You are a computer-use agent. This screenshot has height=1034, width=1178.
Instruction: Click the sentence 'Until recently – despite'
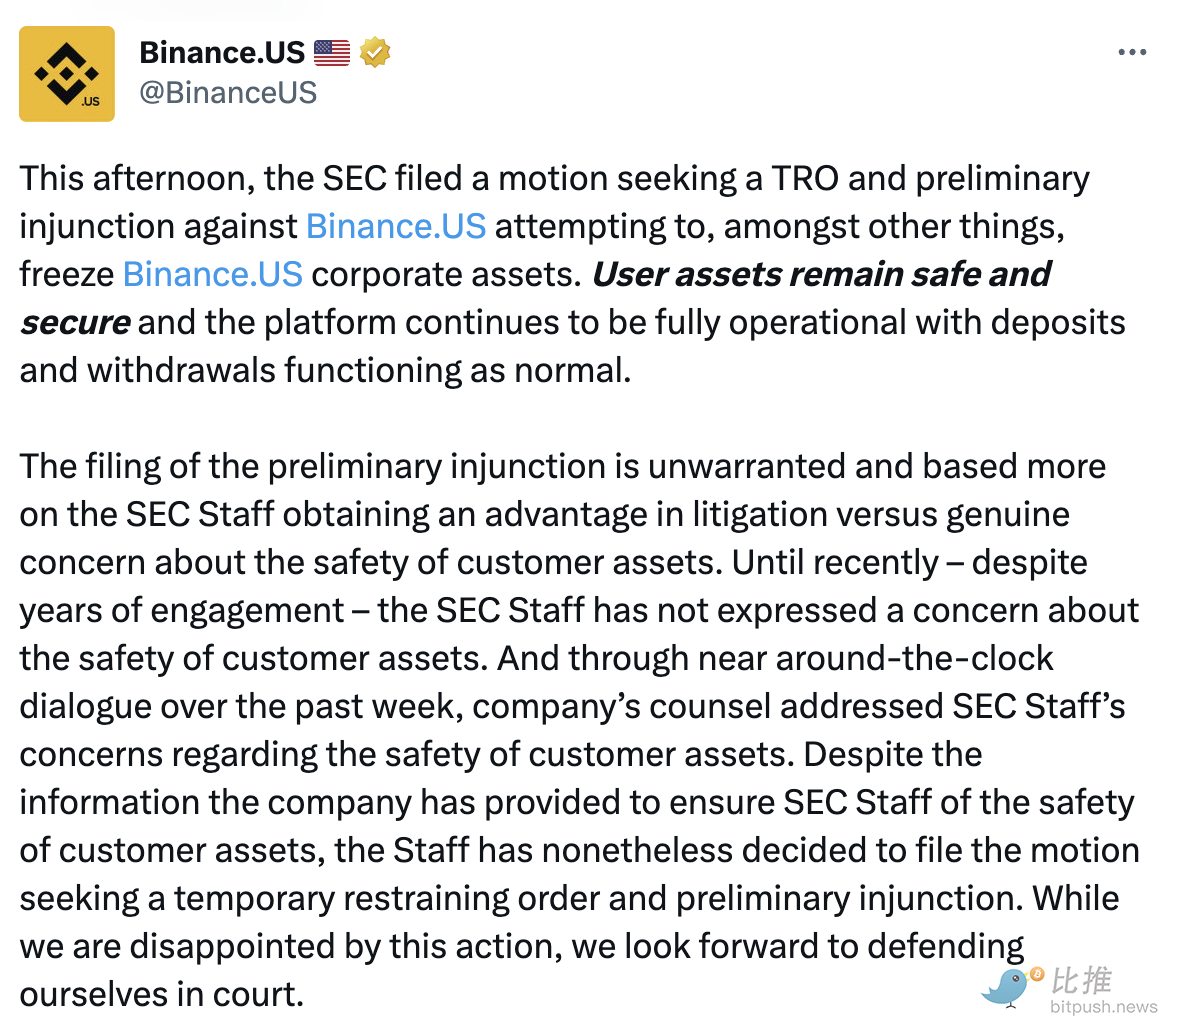[x=910, y=562]
